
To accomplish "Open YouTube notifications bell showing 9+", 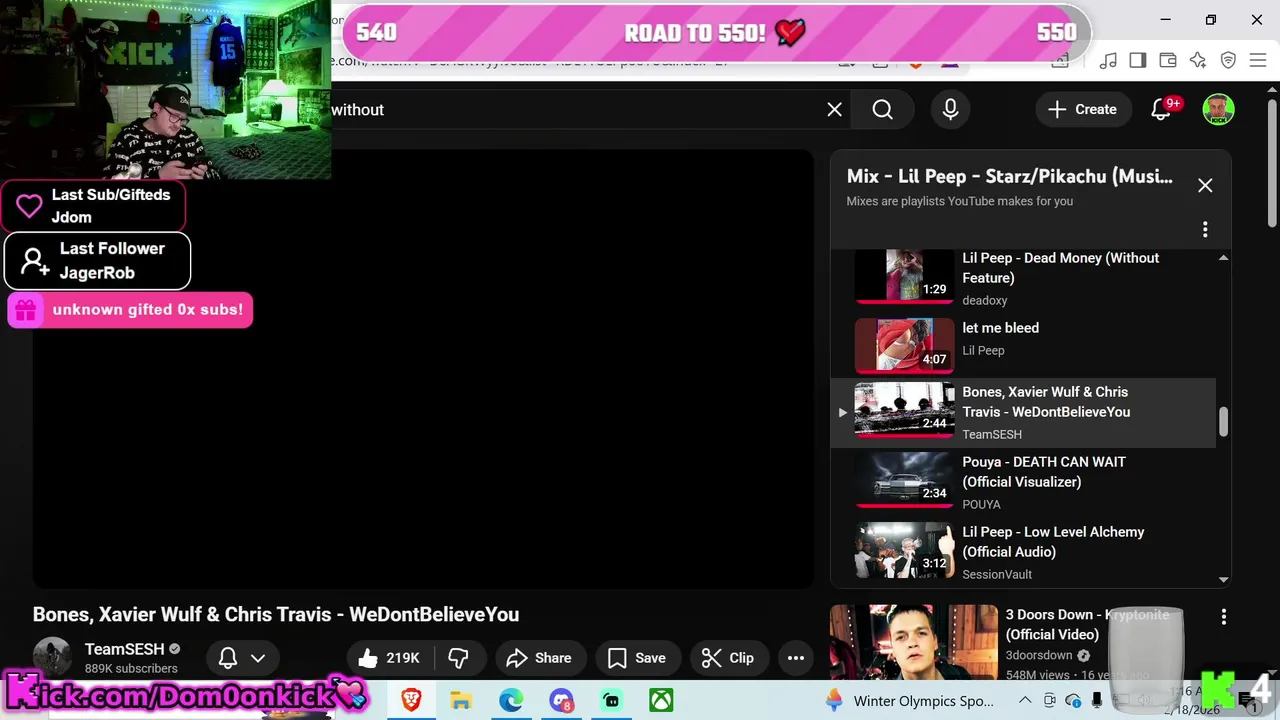I will coord(1161,109).
